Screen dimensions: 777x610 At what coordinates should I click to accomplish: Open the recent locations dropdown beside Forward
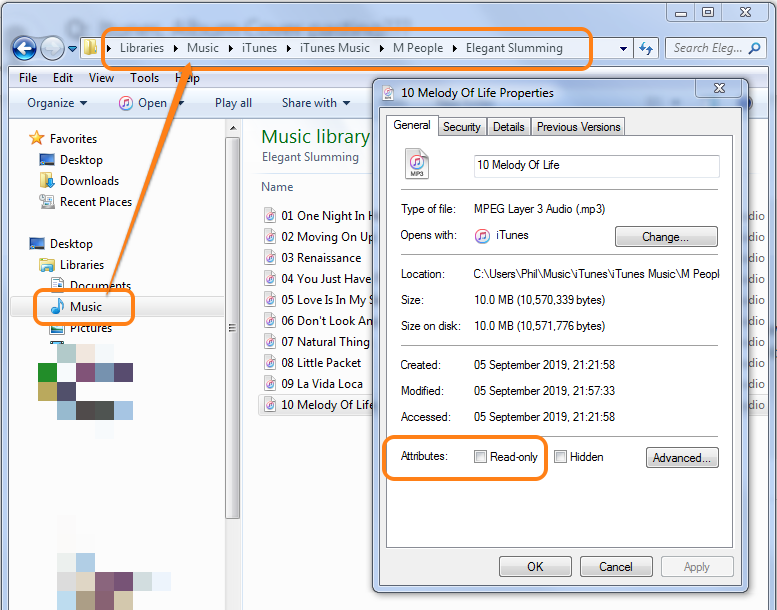coord(72,49)
